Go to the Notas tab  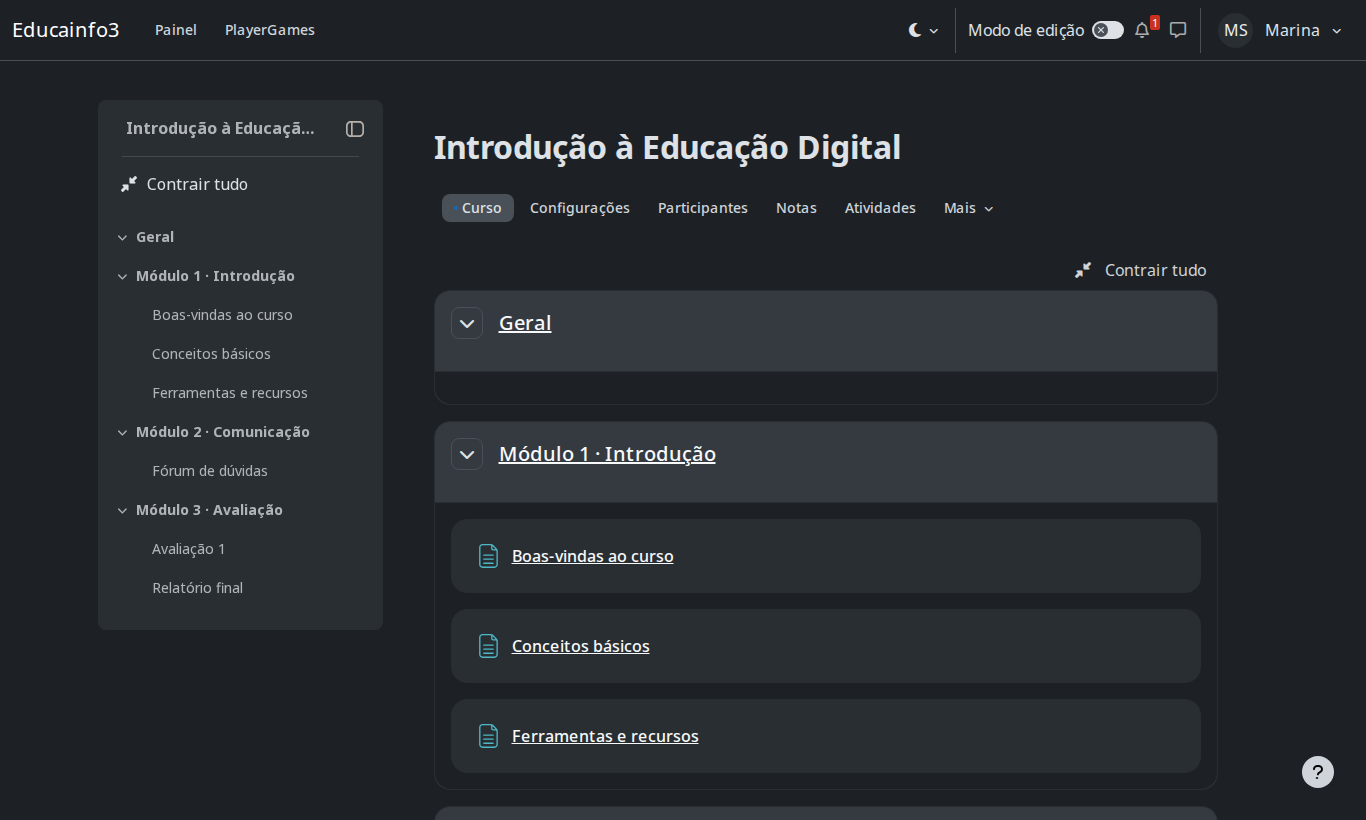pyautogui.click(x=796, y=208)
